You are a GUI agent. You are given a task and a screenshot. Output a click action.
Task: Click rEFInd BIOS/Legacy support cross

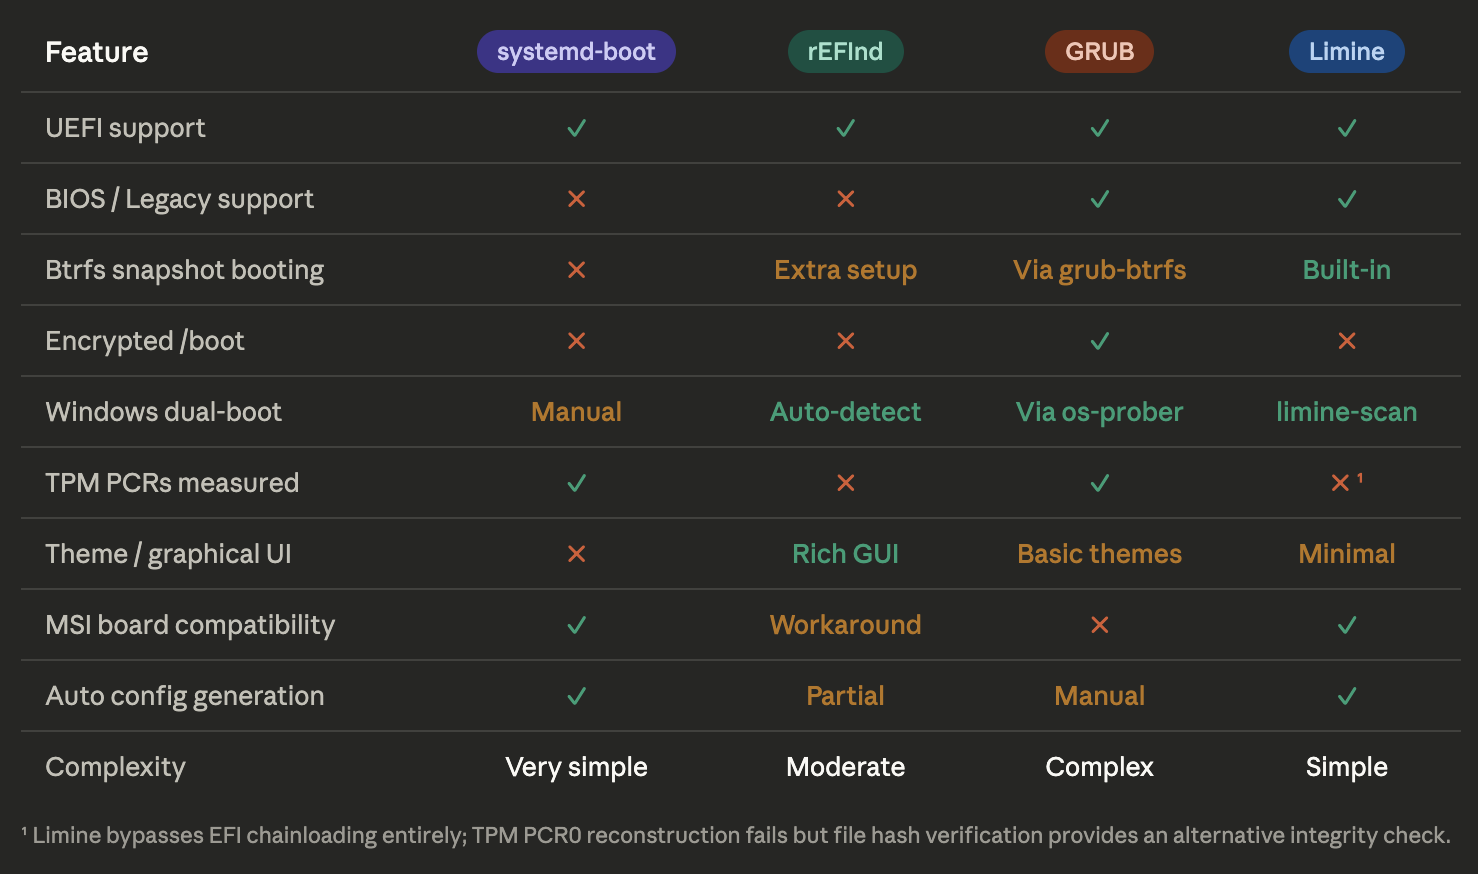(846, 199)
